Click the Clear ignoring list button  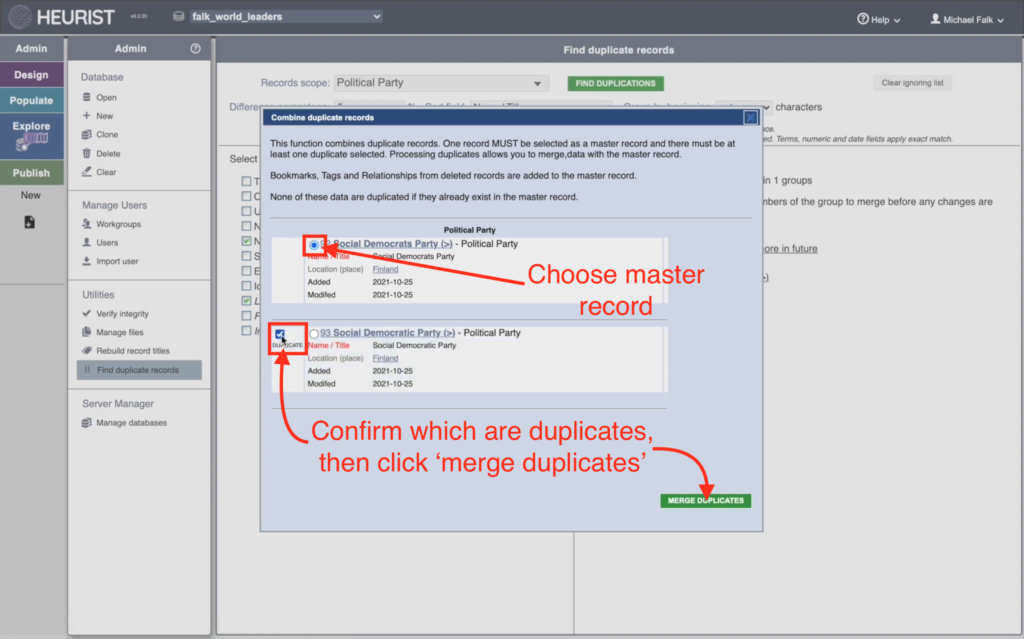coord(912,83)
